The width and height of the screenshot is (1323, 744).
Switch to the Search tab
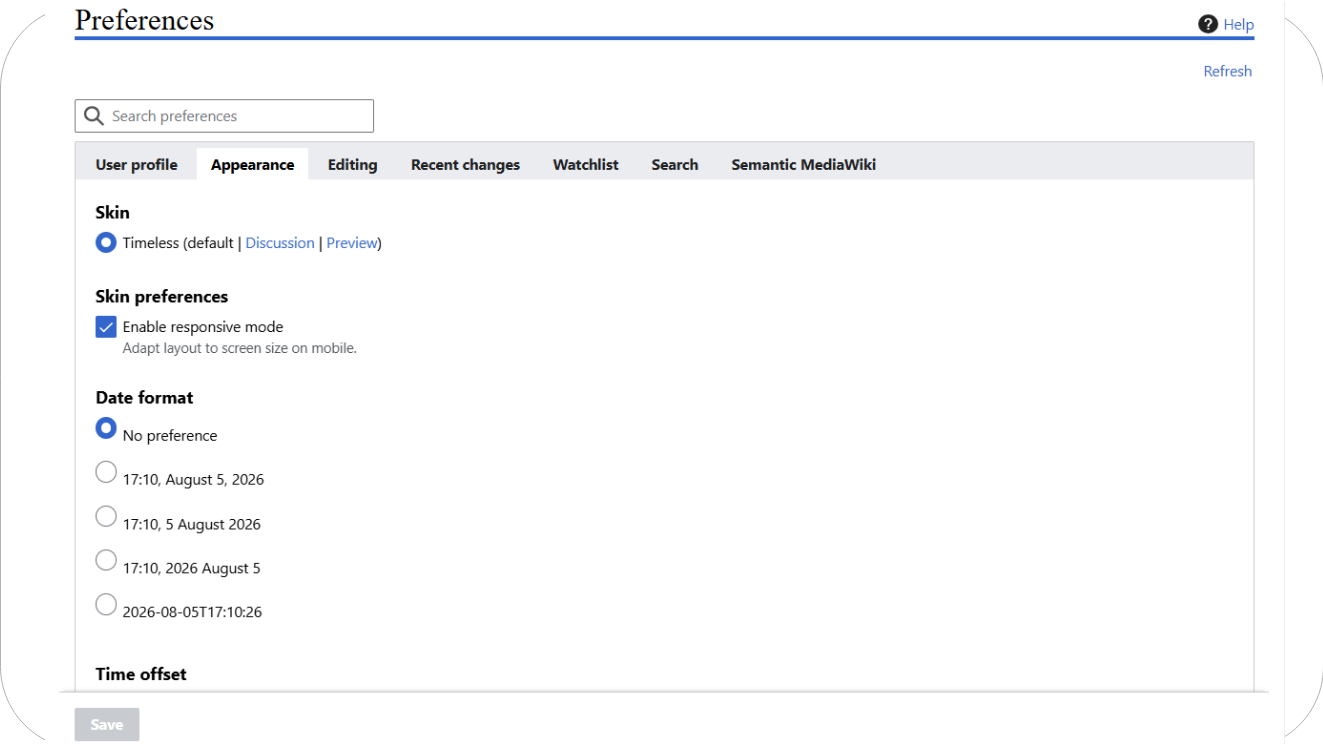[x=675, y=165]
